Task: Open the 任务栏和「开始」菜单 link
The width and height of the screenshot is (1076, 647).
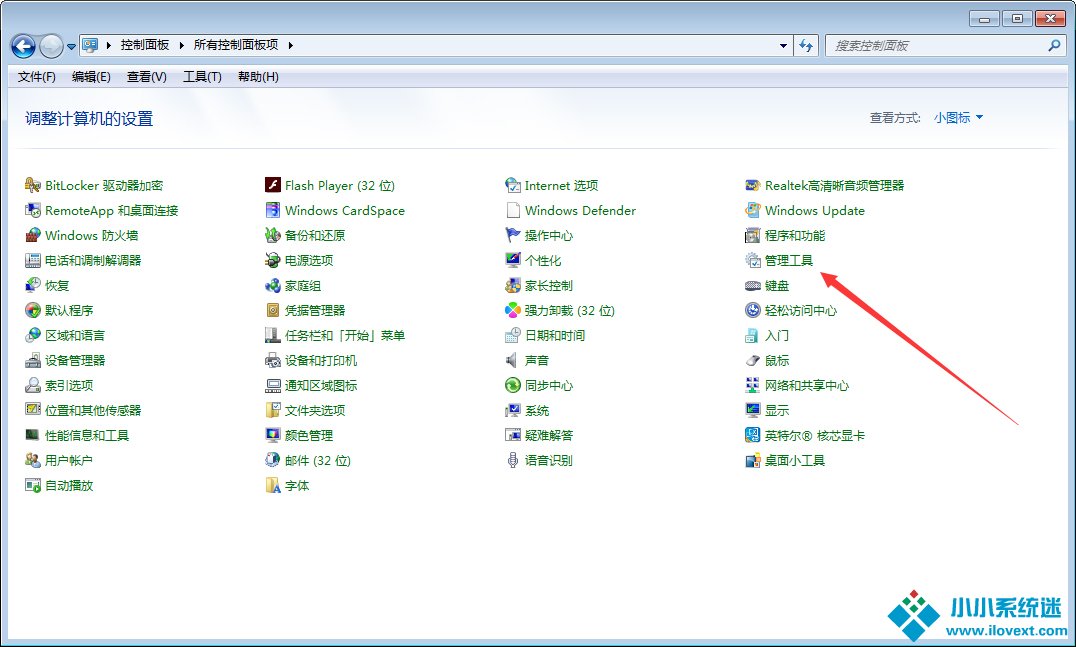Action: click(x=345, y=335)
